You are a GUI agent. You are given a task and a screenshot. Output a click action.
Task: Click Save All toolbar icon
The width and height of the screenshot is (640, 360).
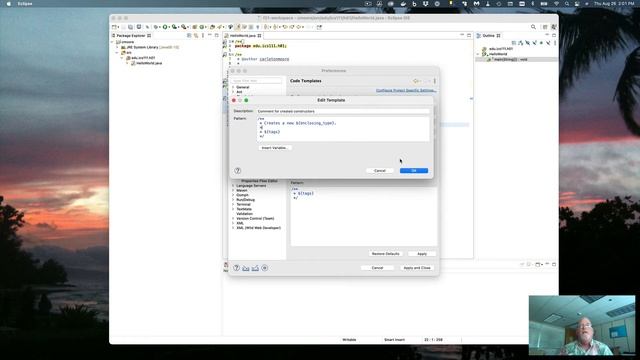(131, 27)
